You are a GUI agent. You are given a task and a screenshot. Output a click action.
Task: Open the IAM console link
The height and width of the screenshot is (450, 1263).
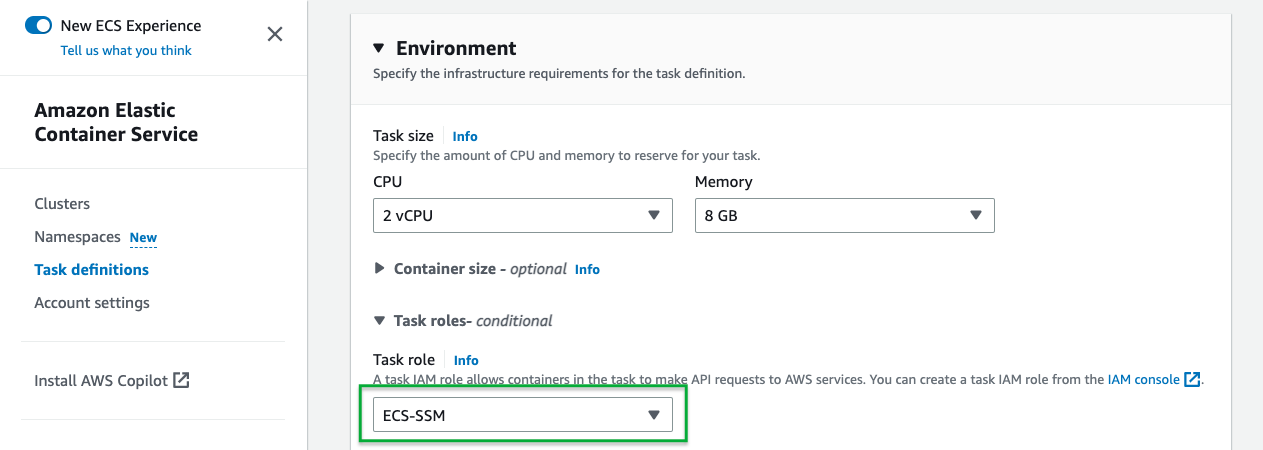(1143, 380)
